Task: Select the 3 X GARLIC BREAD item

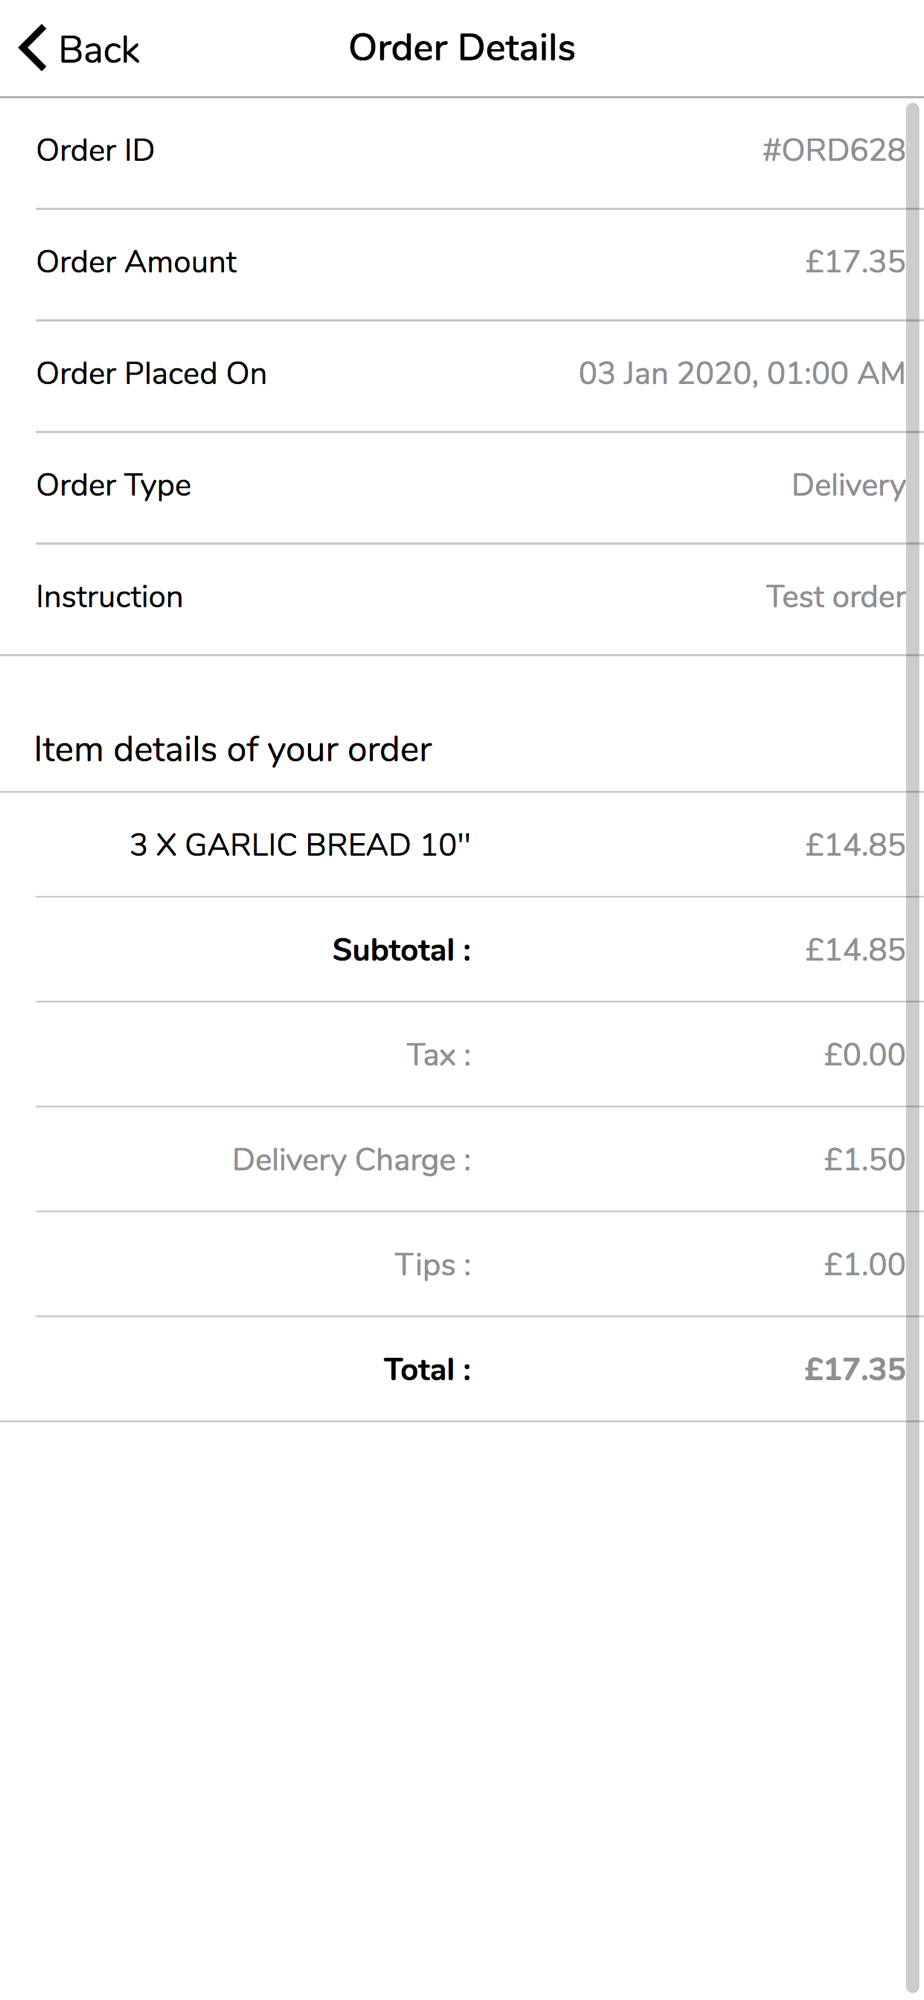Action: click(300, 845)
